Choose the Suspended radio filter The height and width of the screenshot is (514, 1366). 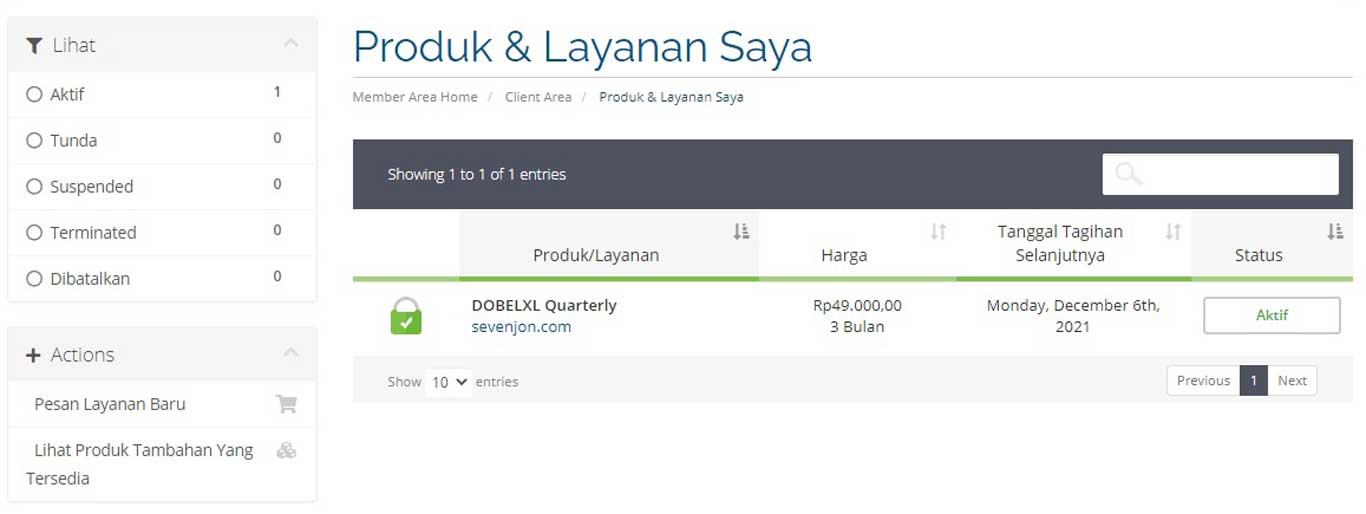click(x=34, y=186)
